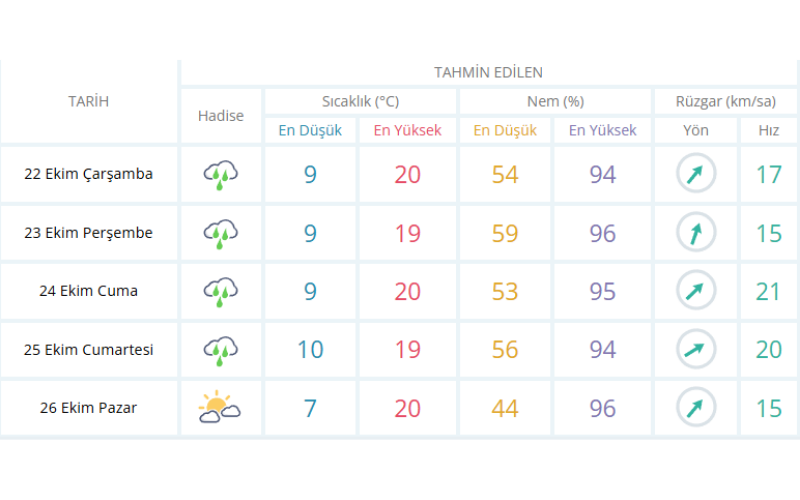Image resolution: width=800 pixels, height=500 pixels.
Task: Click the rain icon for 22 Ekim Çarşamba
Action: coord(221,175)
